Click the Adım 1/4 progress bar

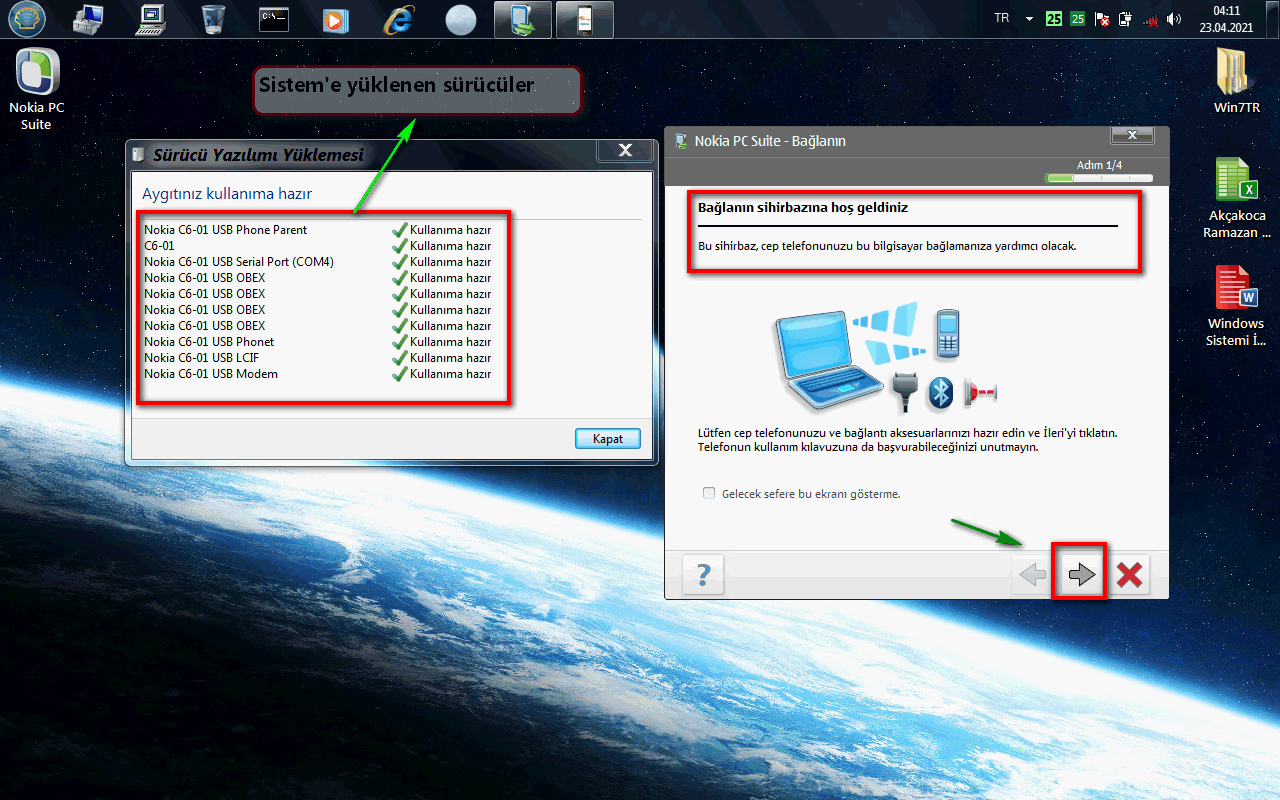coord(1098,178)
